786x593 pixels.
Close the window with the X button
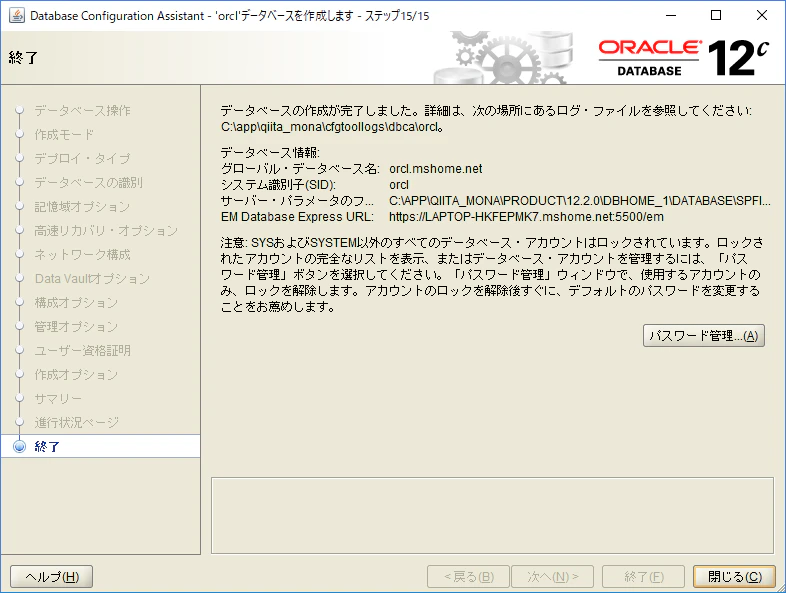(762, 16)
